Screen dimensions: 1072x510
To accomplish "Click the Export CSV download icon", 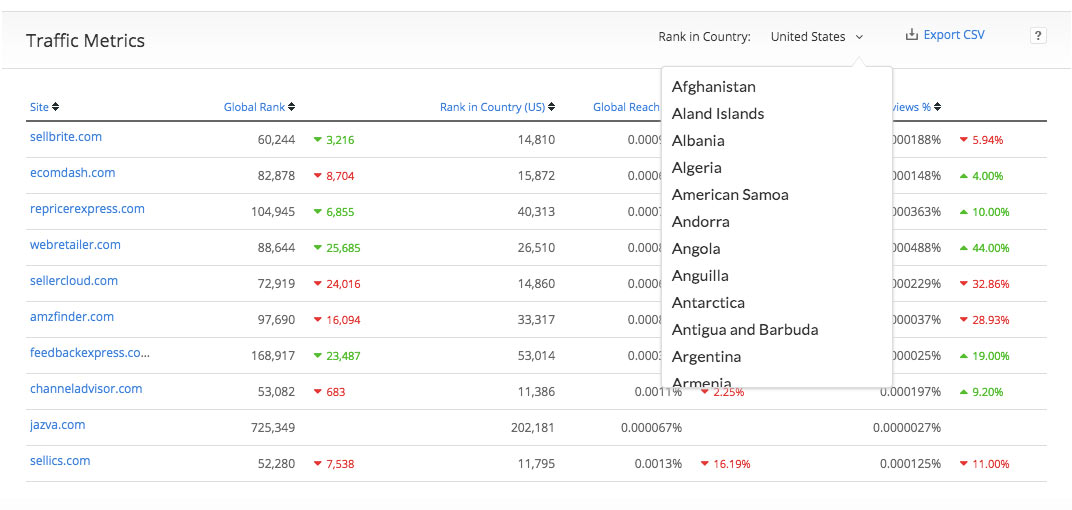I will coord(911,35).
